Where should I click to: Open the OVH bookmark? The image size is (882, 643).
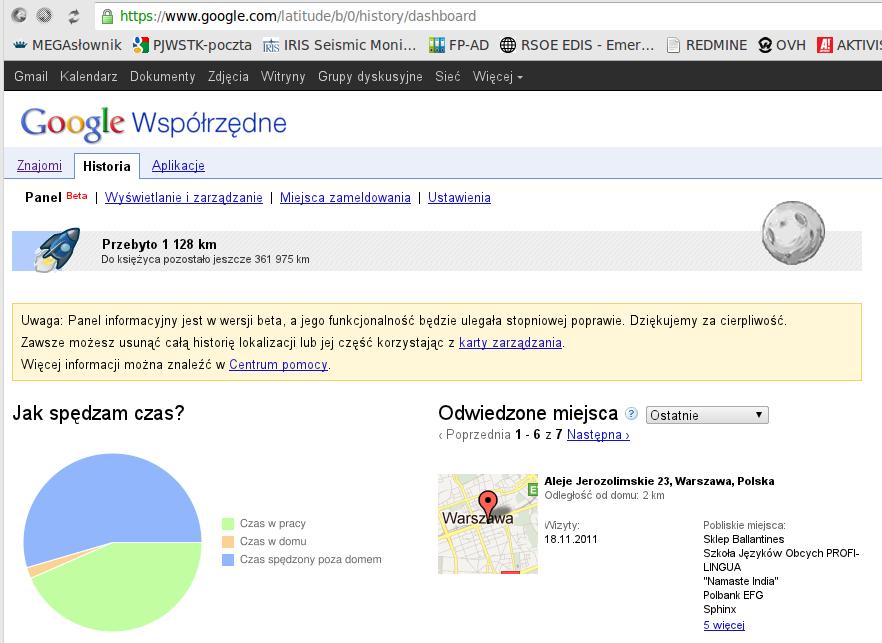(782, 45)
